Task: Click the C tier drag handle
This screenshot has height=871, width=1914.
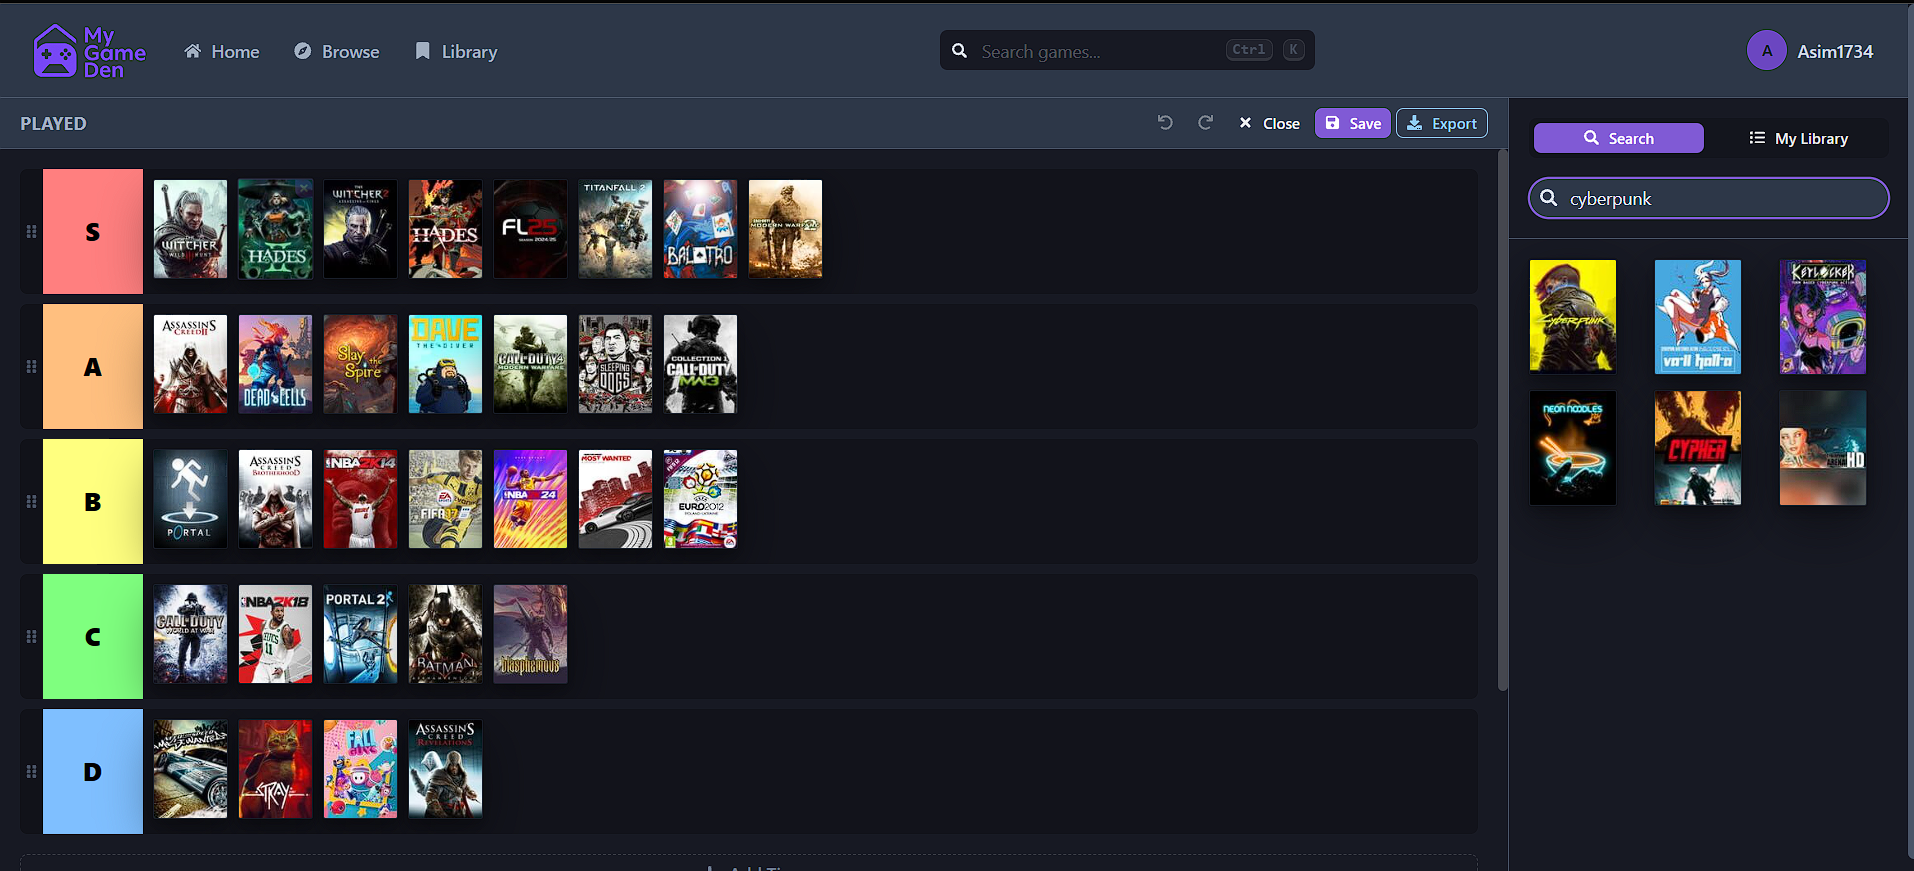Action: (31, 636)
